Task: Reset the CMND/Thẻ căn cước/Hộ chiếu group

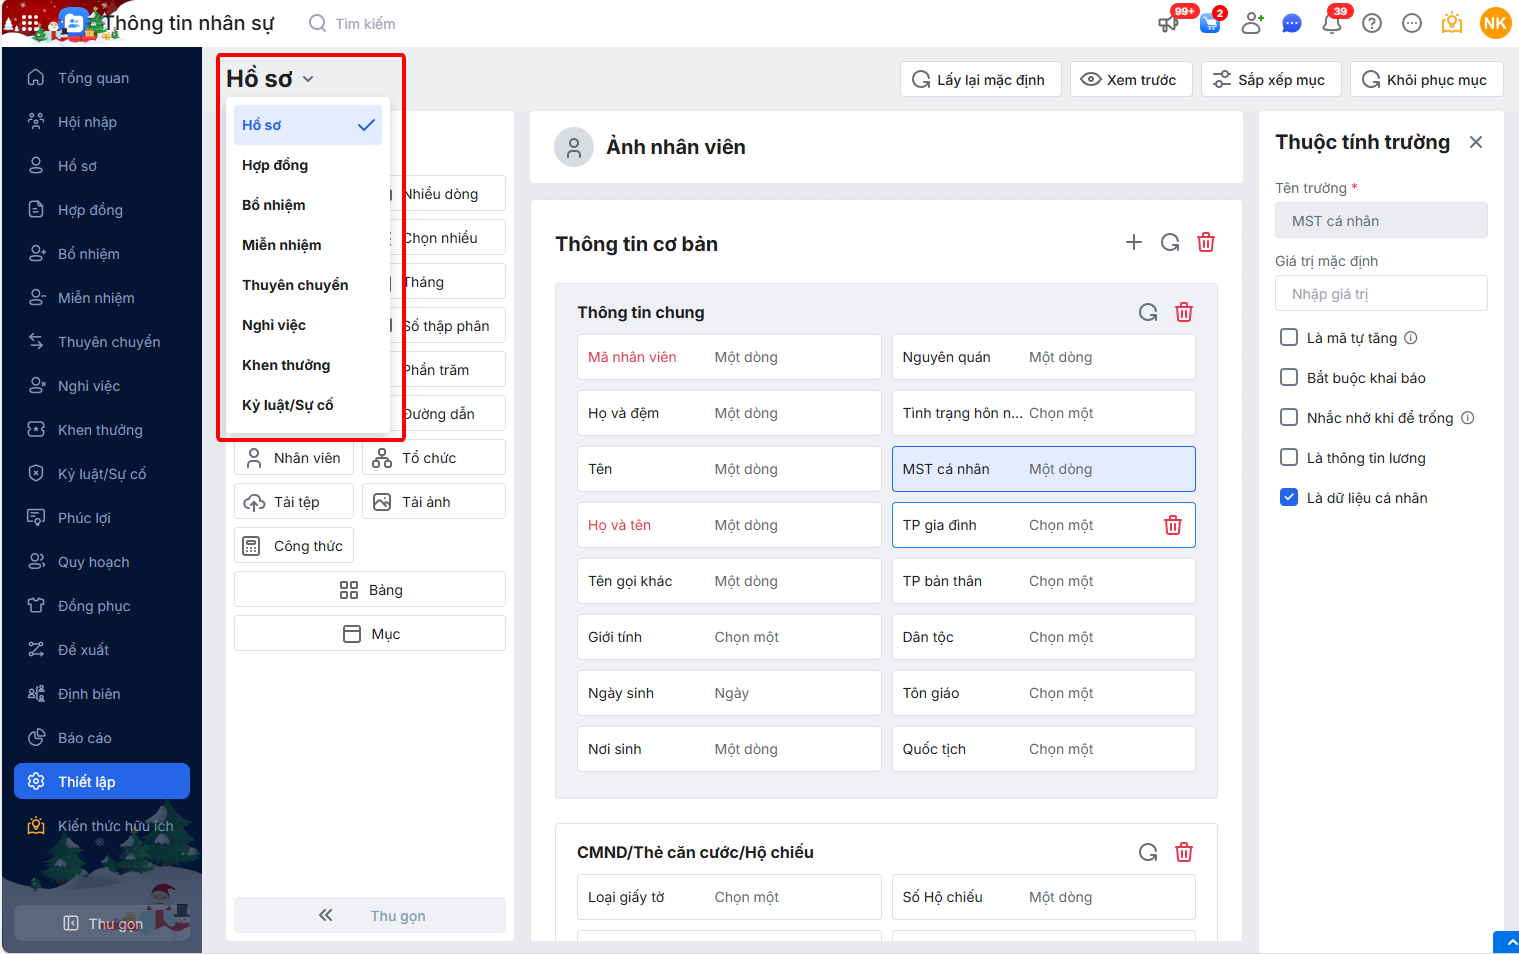Action: coord(1148,852)
